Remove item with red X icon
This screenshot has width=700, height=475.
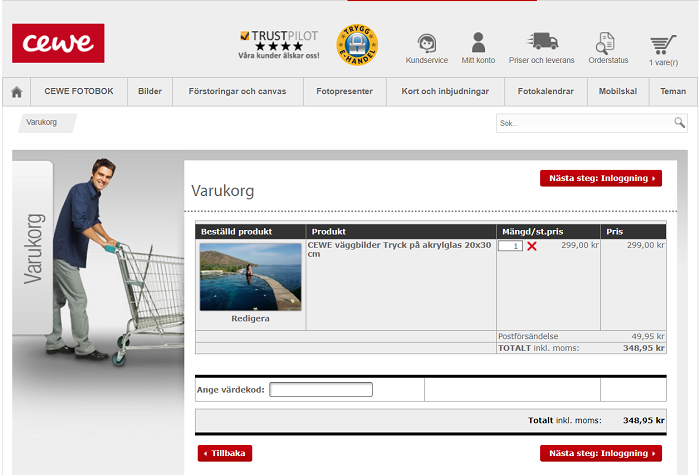point(532,246)
